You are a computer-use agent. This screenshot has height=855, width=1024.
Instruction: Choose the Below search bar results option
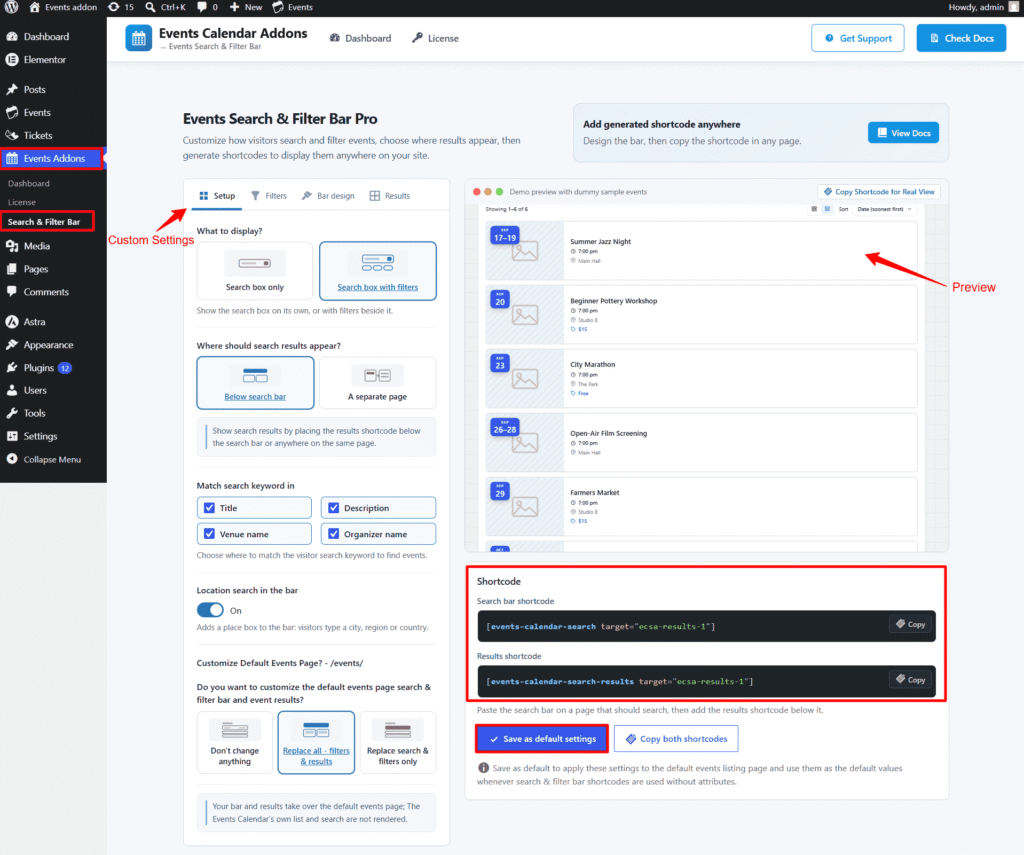coord(255,383)
